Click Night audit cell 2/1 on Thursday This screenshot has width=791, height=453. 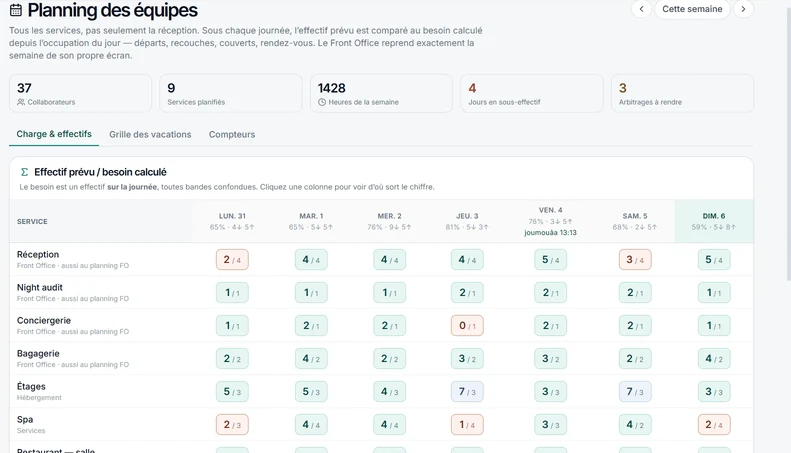point(467,293)
